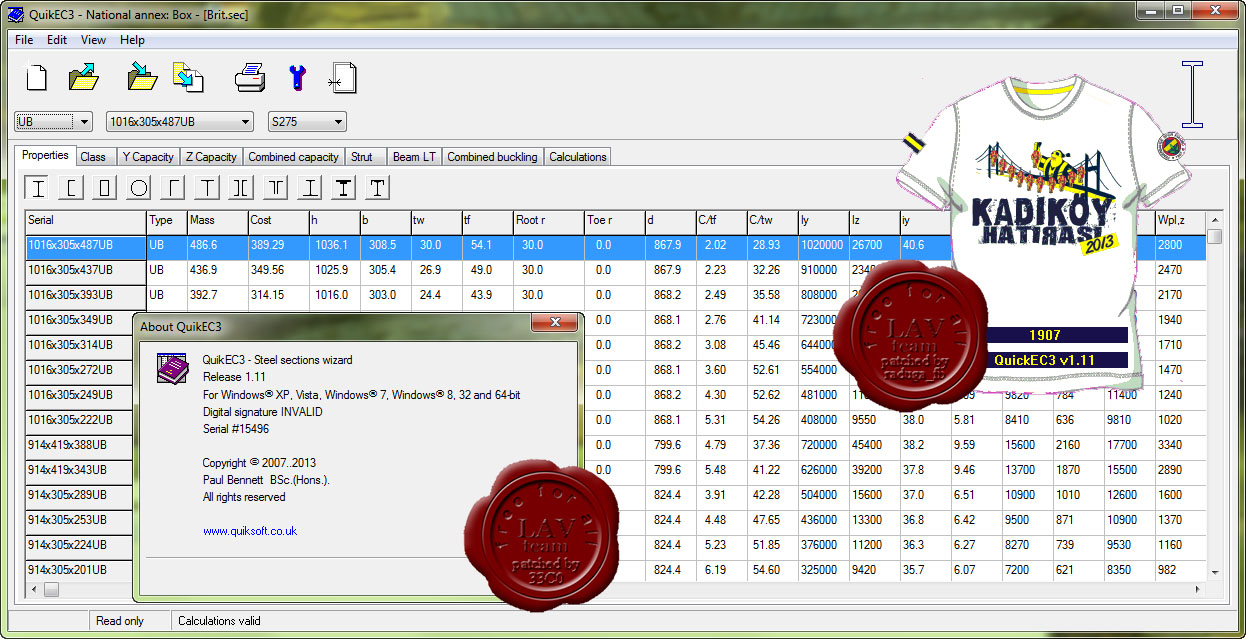Click the table's scroll down arrow
The image size is (1246, 639).
[x=1215, y=571]
